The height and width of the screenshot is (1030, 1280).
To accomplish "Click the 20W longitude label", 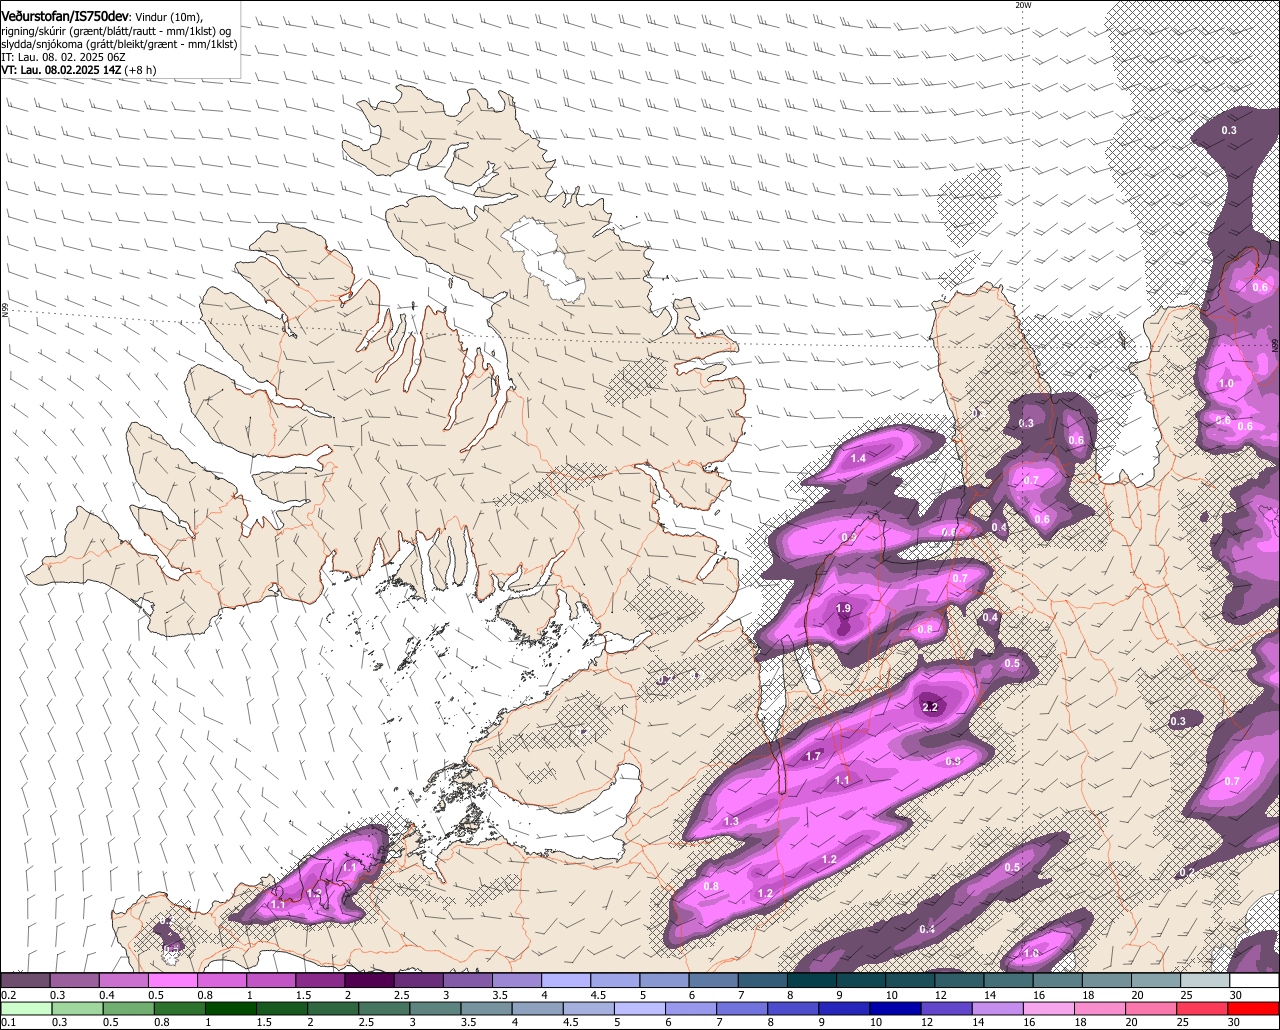I will coord(1022,5).
